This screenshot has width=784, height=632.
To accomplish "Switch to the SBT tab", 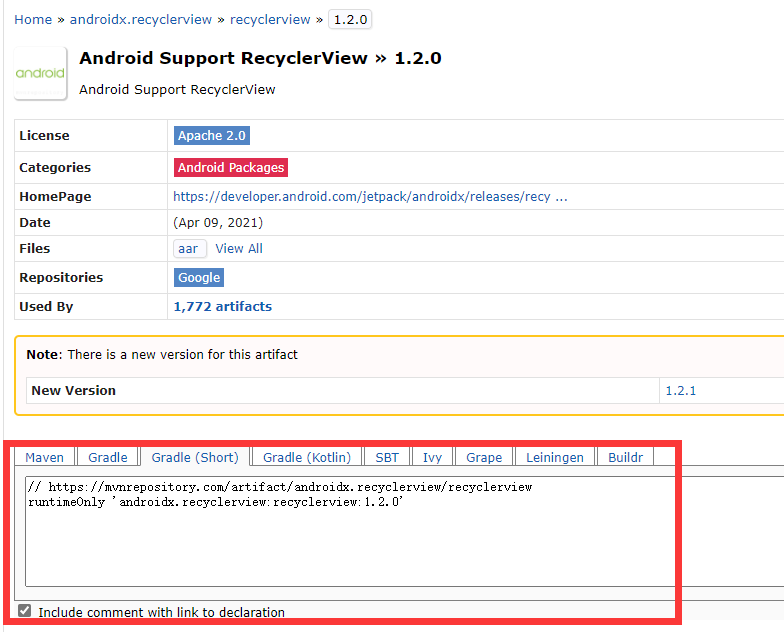I will pyautogui.click(x=387, y=457).
